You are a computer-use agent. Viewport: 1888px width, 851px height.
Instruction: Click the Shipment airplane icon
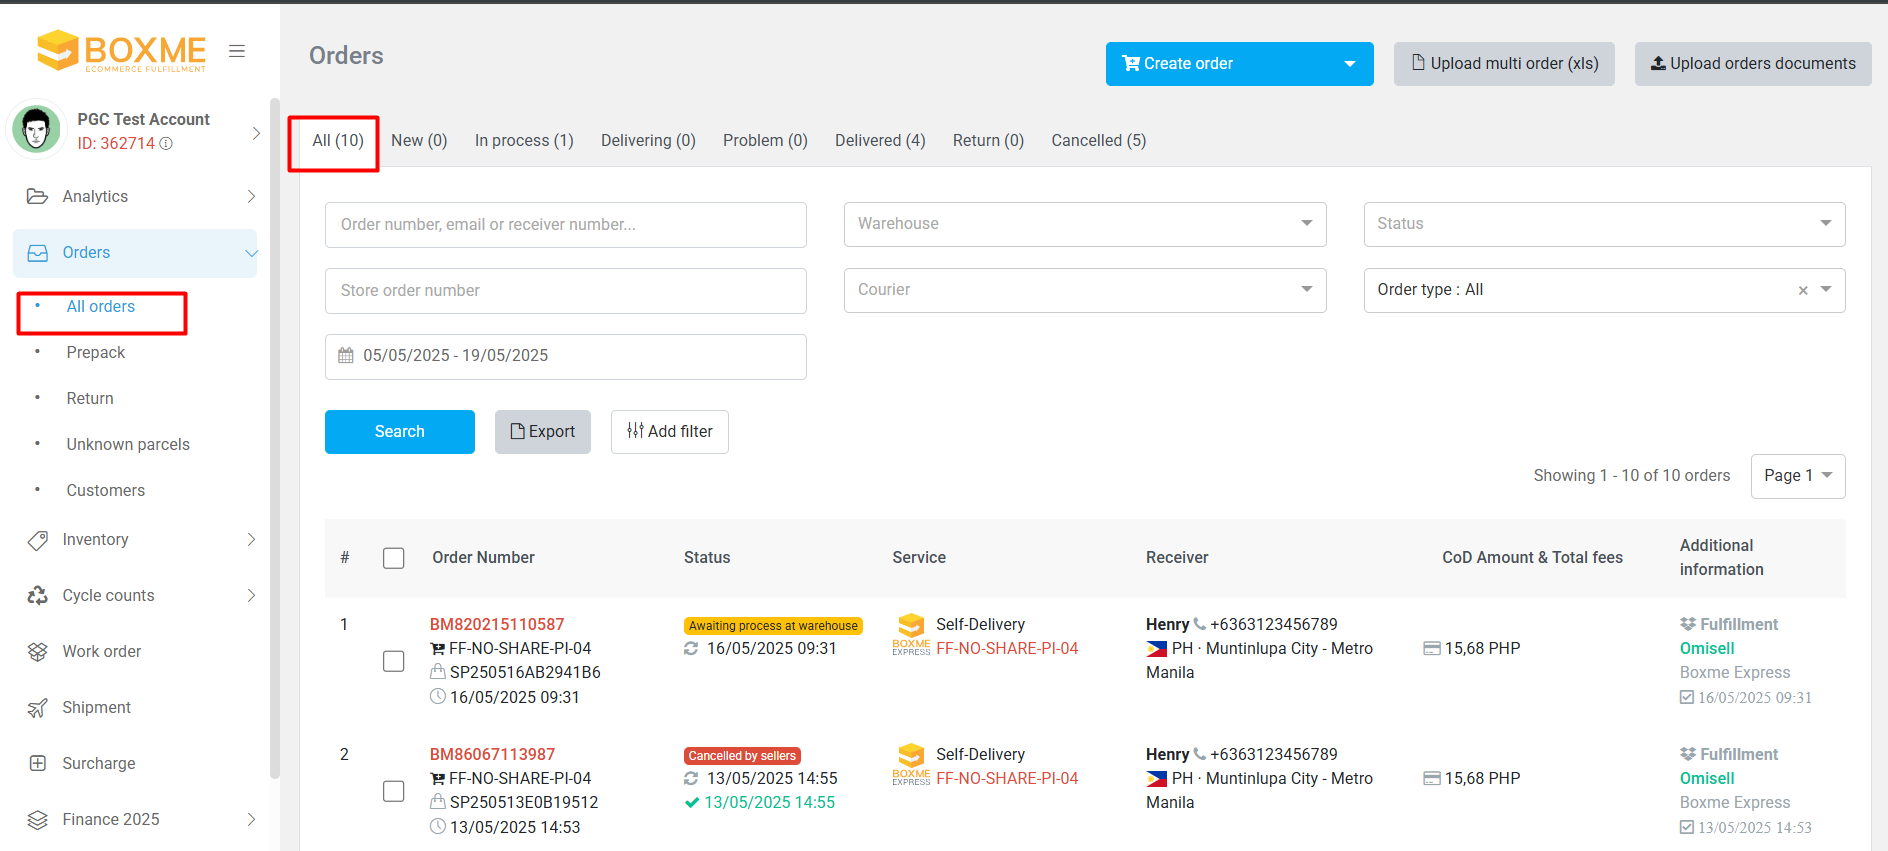pyautogui.click(x=38, y=708)
